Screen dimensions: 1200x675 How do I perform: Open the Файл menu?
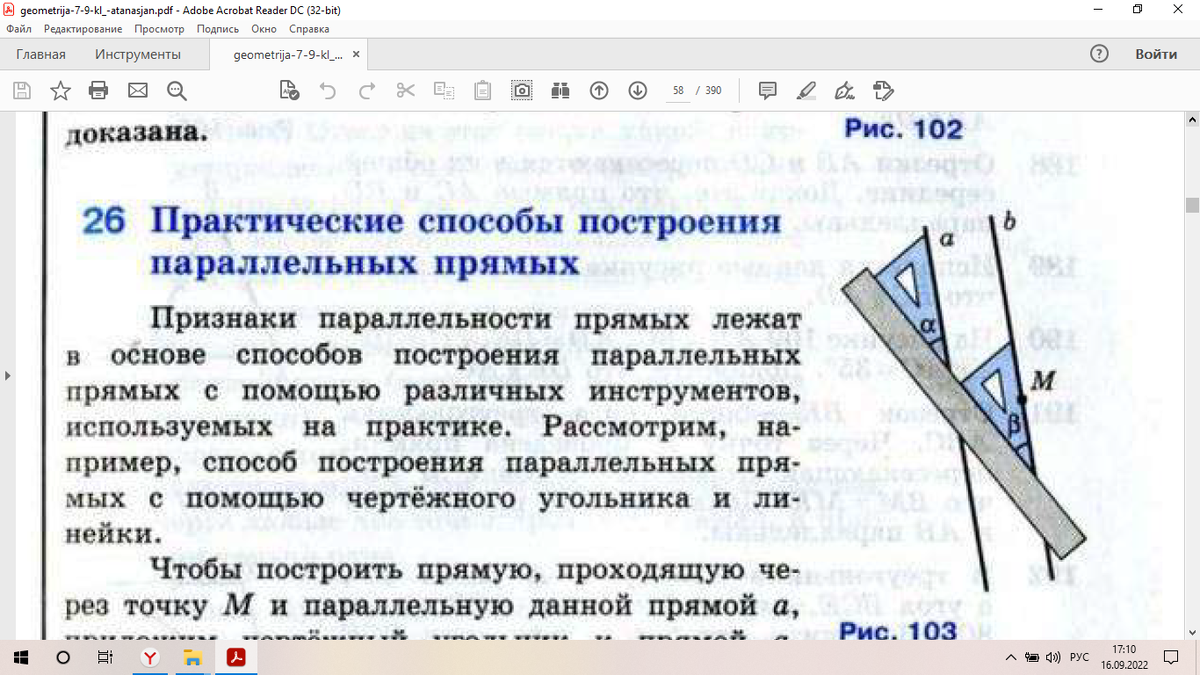(19, 29)
